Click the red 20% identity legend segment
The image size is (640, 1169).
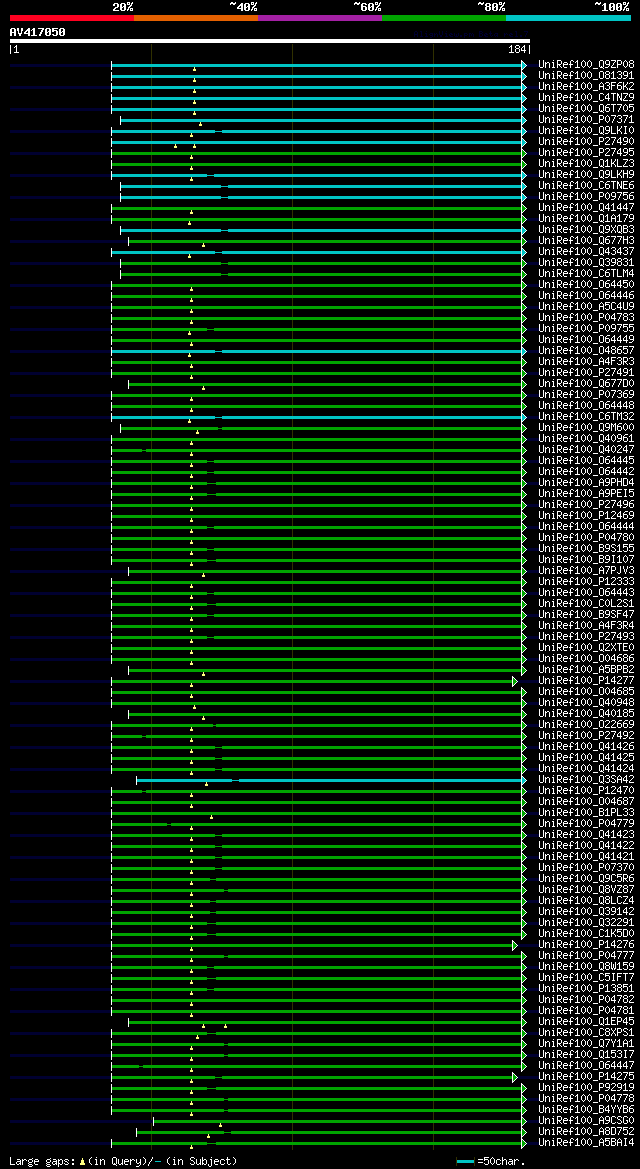tap(72, 17)
